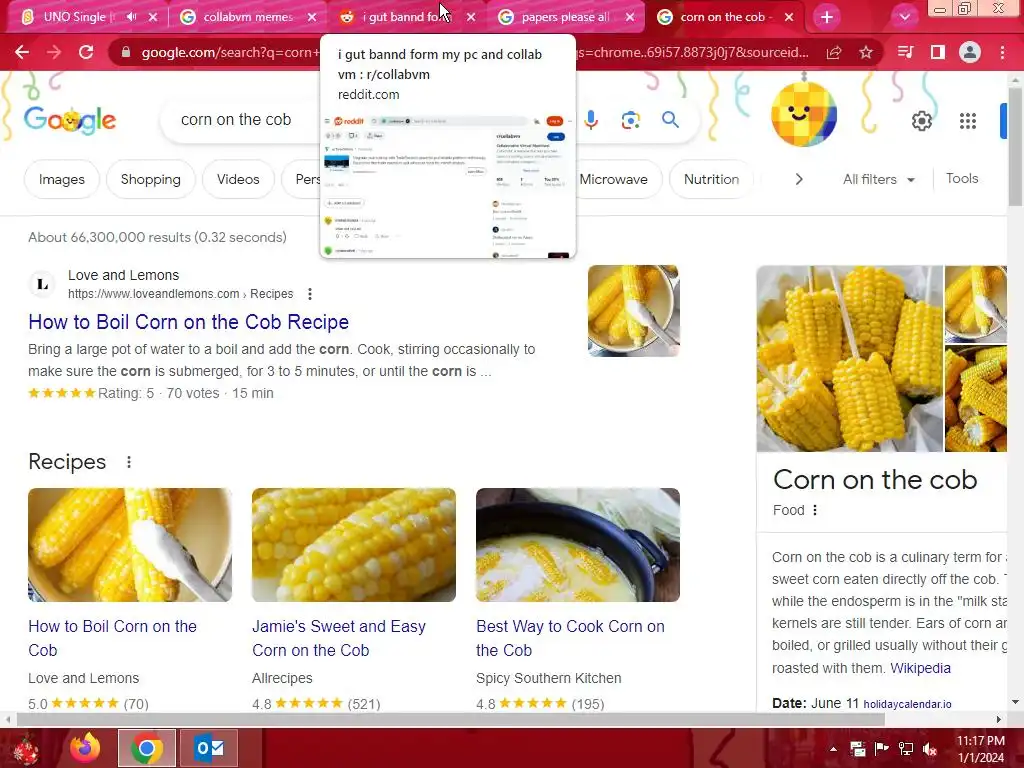Click the Love and Lemons result thumbnail
This screenshot has height=768, width=1024.
(x=633, y=311)
